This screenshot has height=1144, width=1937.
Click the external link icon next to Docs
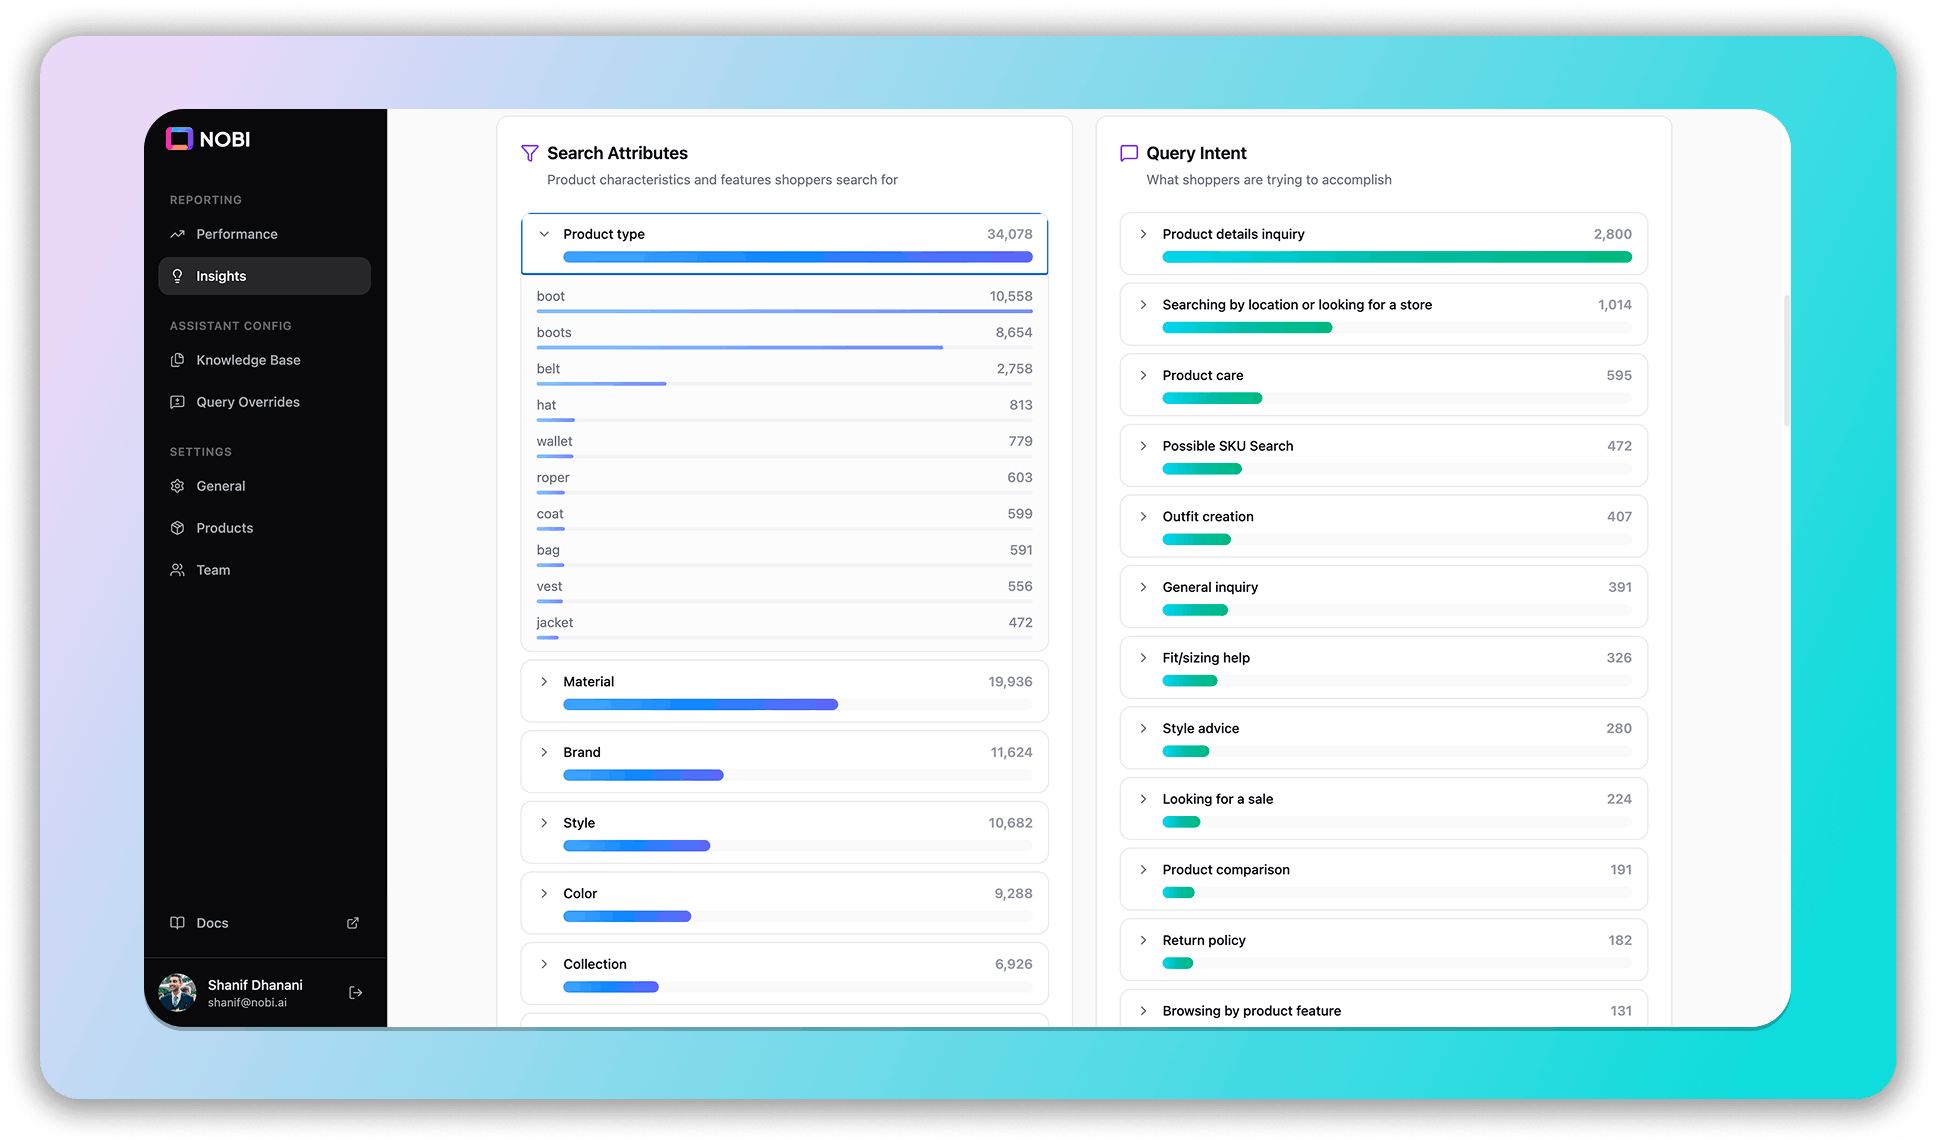352,923
